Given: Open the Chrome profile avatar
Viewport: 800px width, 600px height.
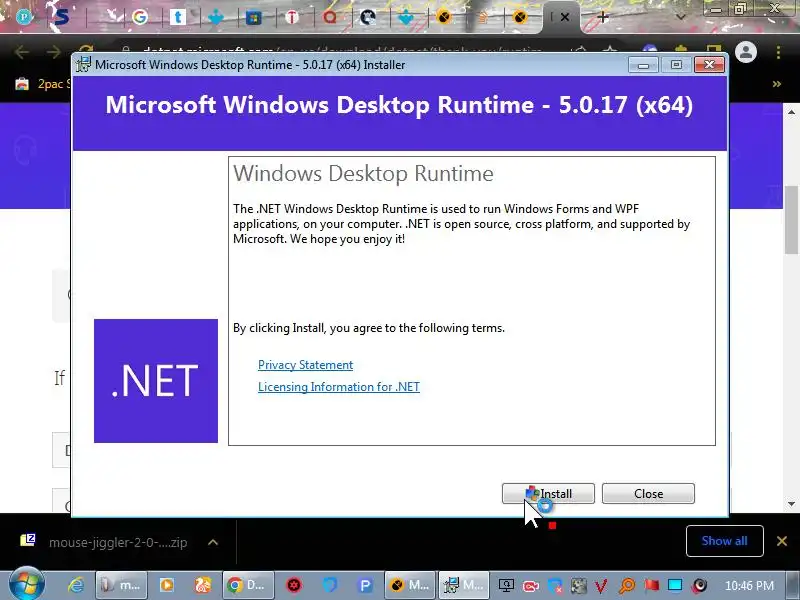Looking at the screenshot, I should pyautogui.click(x=746, y=52).
